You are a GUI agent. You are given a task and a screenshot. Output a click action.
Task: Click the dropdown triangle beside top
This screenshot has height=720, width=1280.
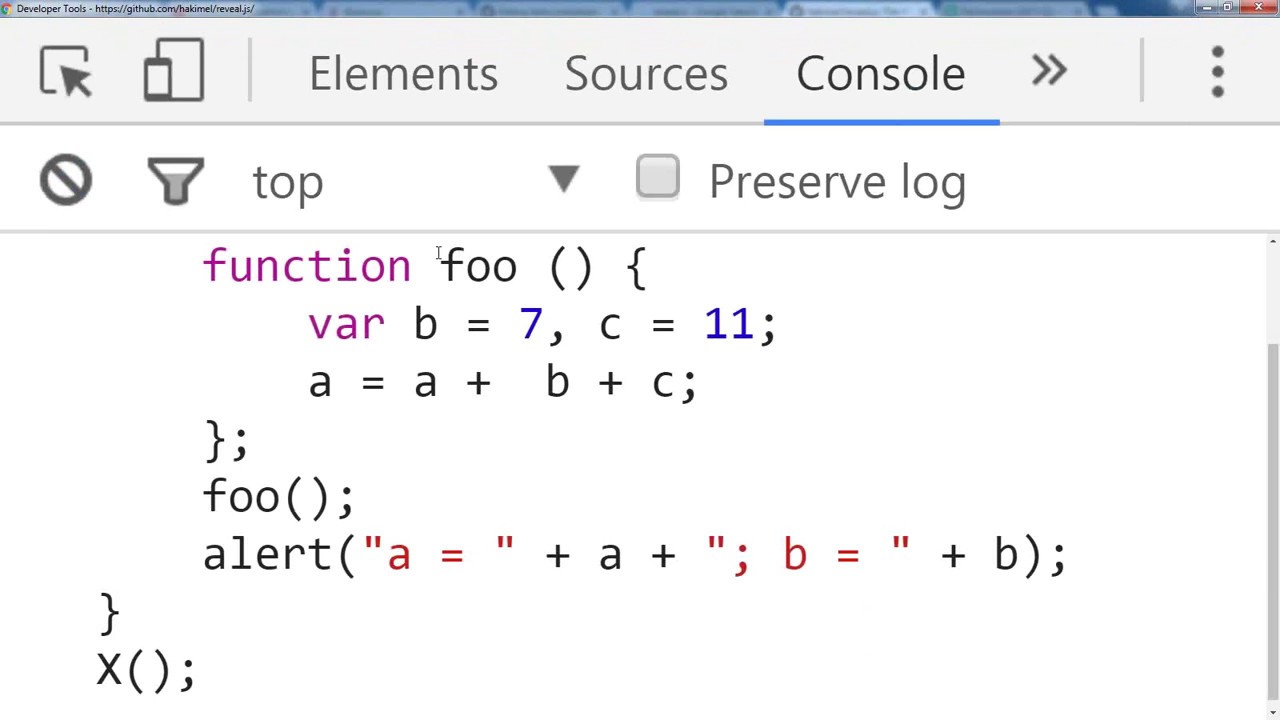[x=564, y=180]
